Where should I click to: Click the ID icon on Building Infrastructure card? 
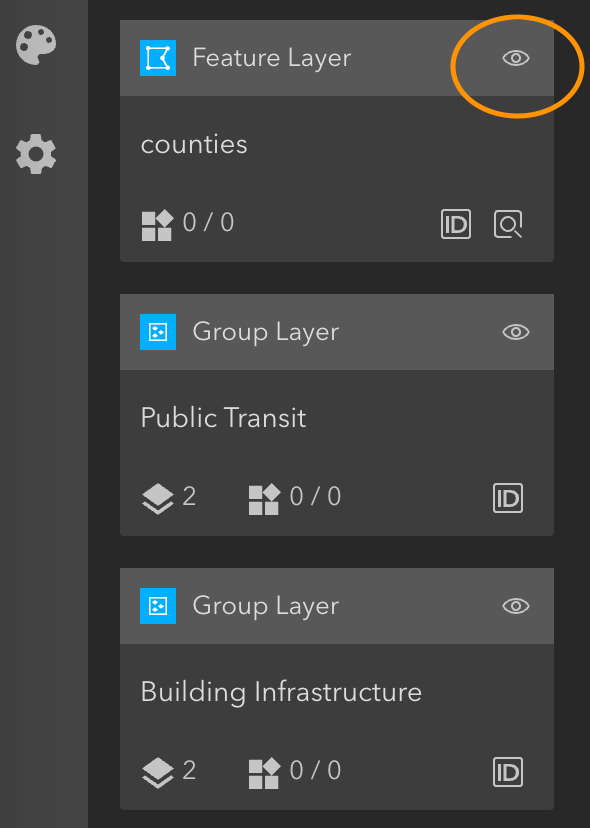pyautogui.click(x=508, y=772)
